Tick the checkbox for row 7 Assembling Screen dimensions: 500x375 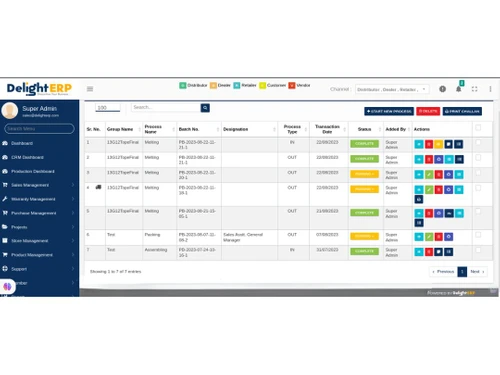click(x=478, y=250)
